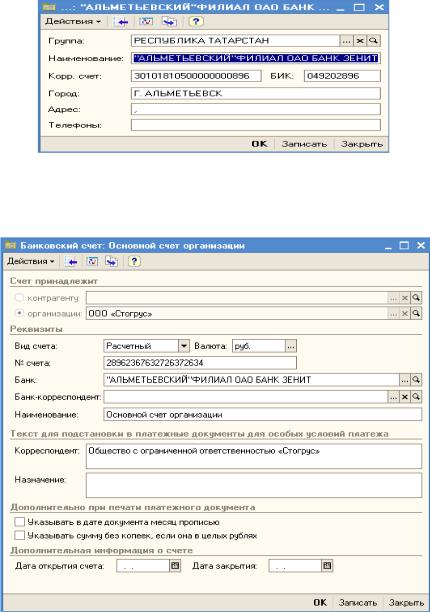
Task: Open calendar for Дата закрытия
Action: [x=327, y=566]
